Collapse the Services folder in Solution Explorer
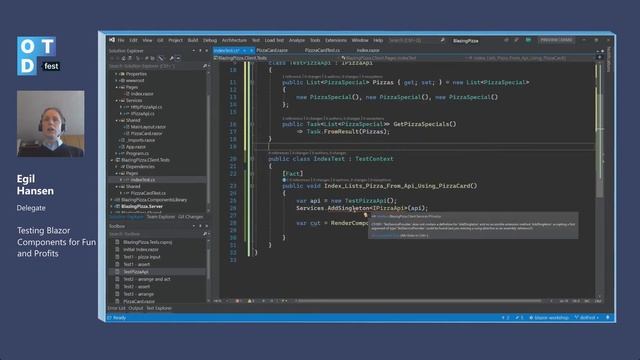The height and width of the screenshot is (360, 640). (116, 100)
